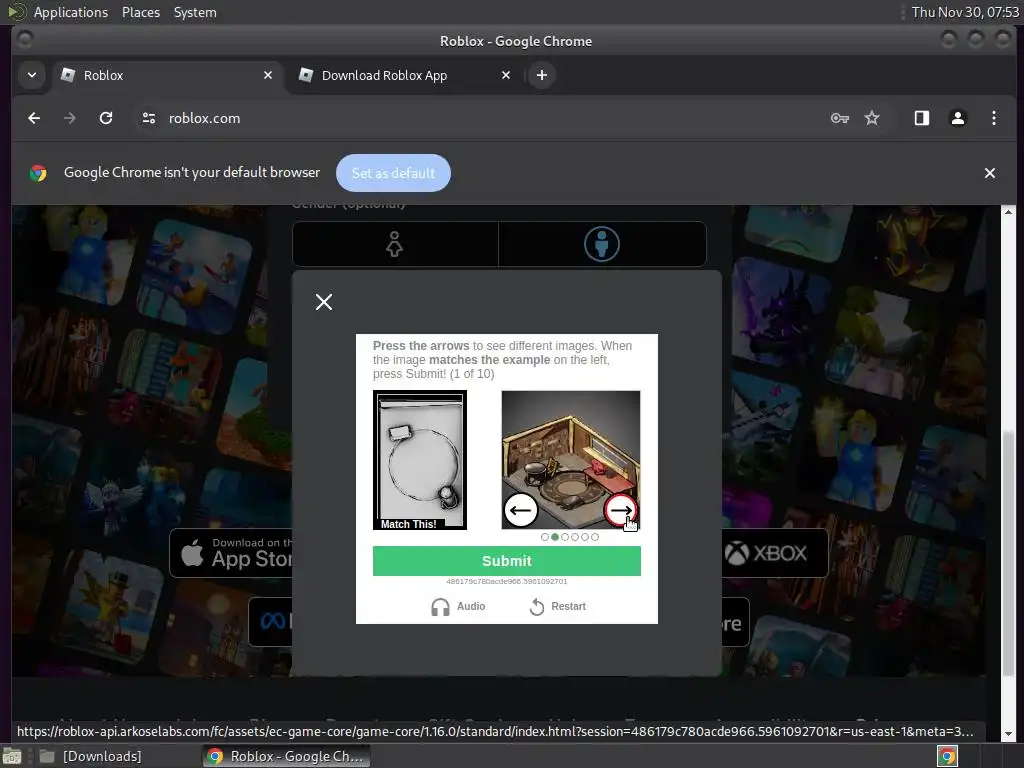1024x768 pixels.
Task: Close the captcha dialog with X
Action: 324,302
